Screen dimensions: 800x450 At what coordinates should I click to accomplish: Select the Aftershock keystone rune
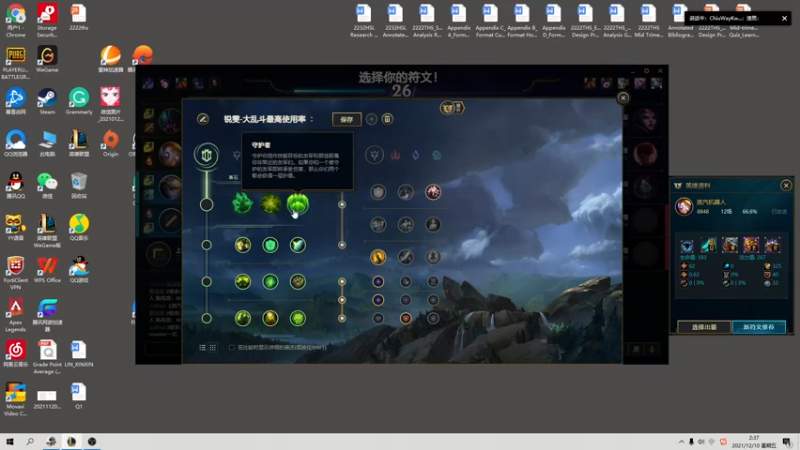pos(270,204)
